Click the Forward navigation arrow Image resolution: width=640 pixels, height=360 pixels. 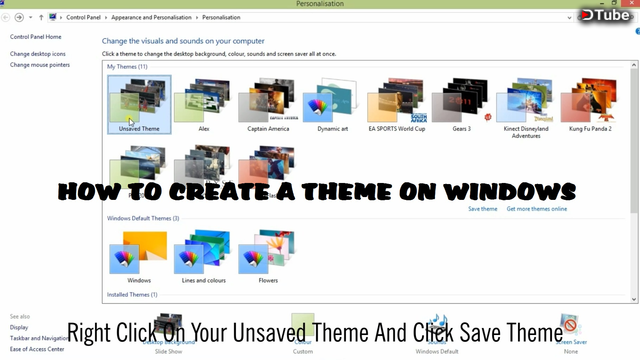point(19,18)
